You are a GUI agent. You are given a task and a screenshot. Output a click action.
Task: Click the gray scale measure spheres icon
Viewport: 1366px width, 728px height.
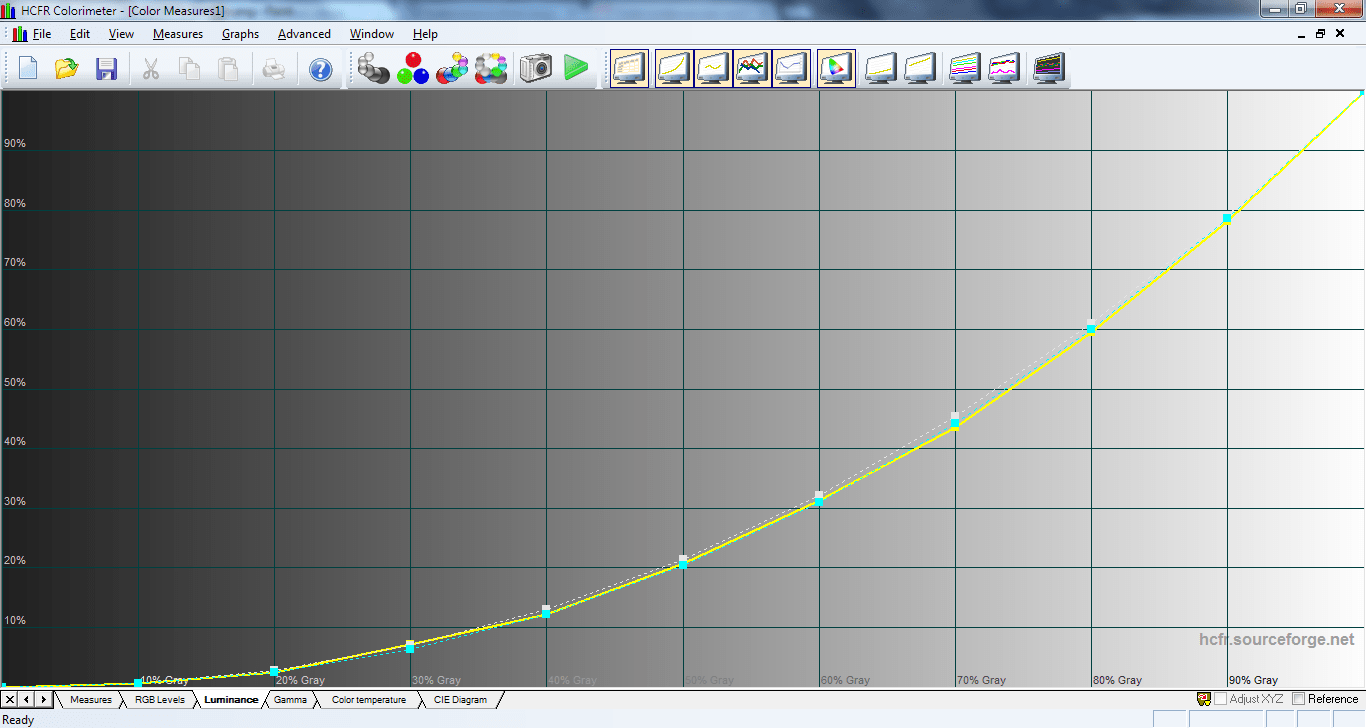pos(374,69)
